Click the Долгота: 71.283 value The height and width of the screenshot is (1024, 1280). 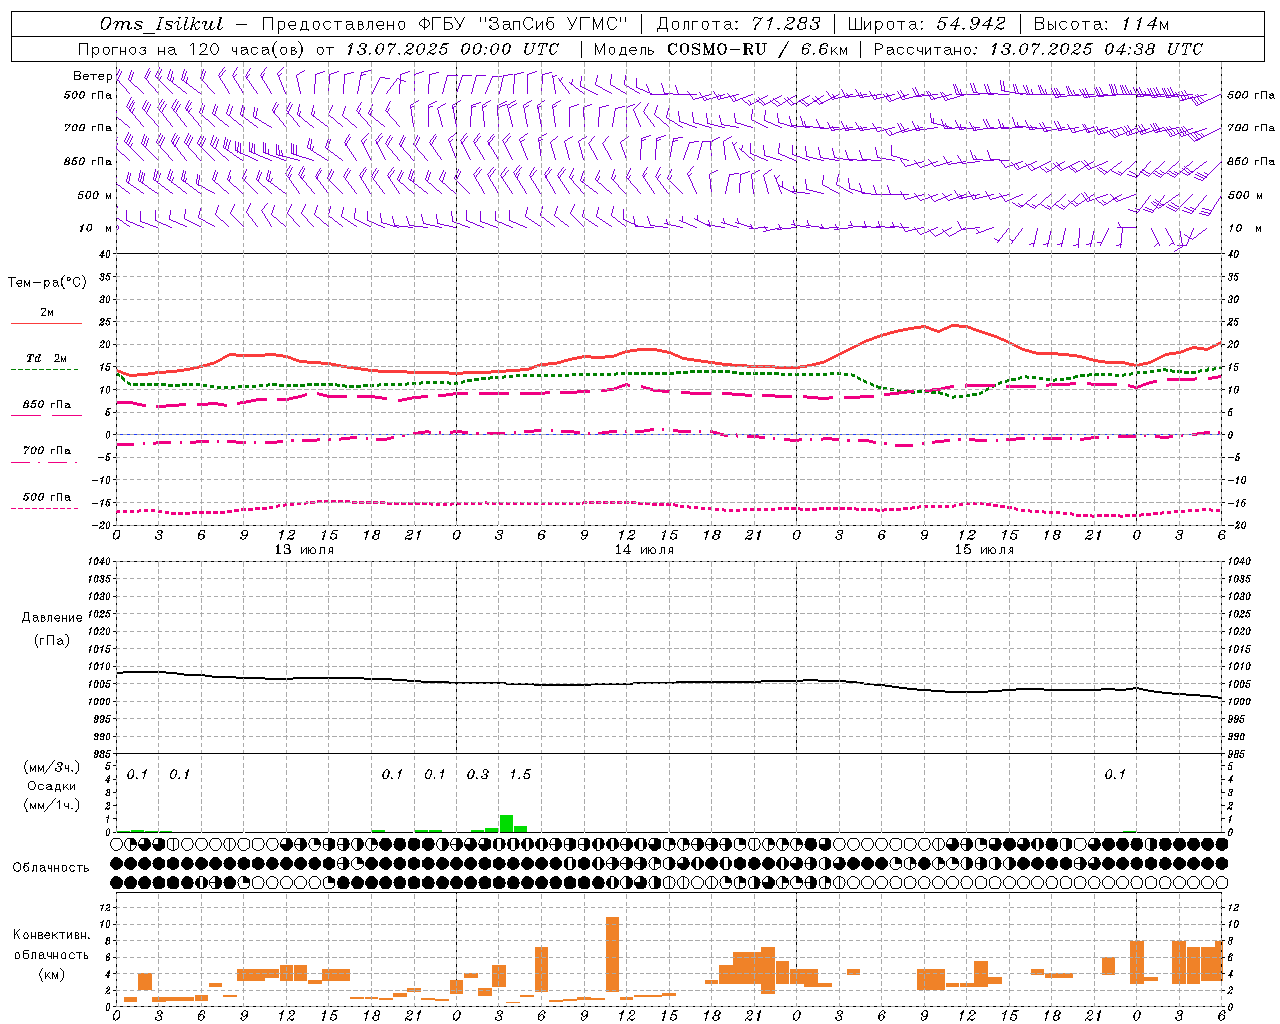[x=738, y=24]
